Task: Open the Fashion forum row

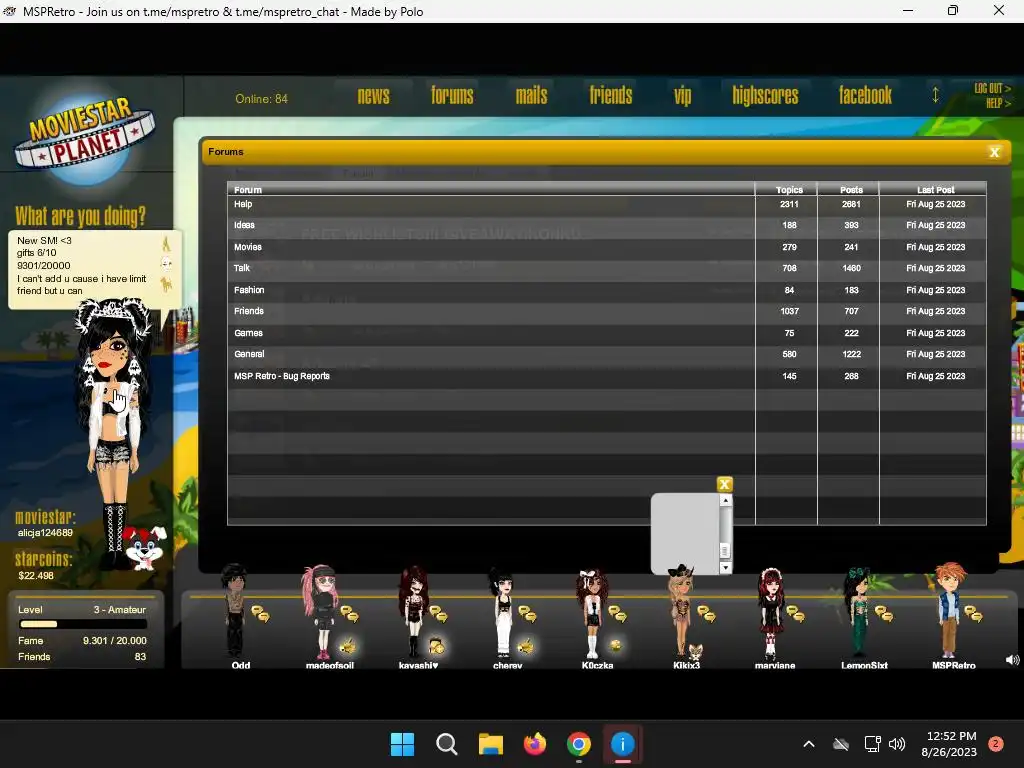Action: pyautogui.click(x=607, y=290)
